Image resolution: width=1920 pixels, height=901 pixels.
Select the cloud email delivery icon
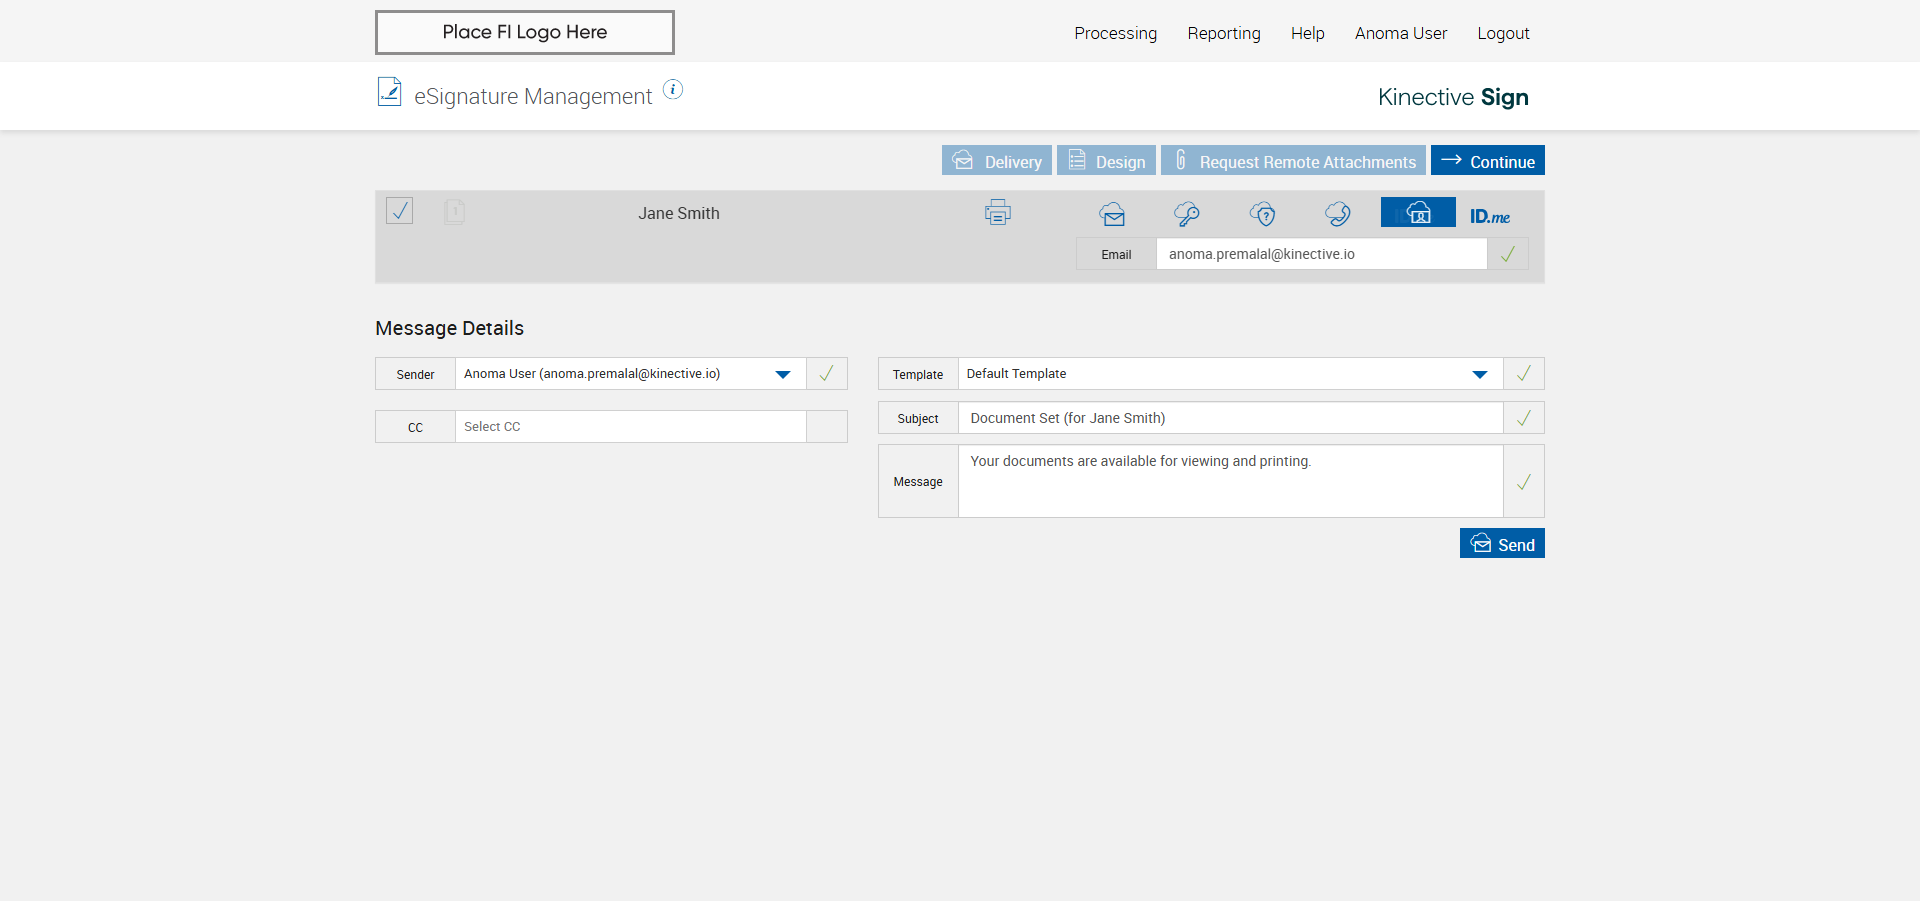pyautogui.click(x=1112, y=214)
